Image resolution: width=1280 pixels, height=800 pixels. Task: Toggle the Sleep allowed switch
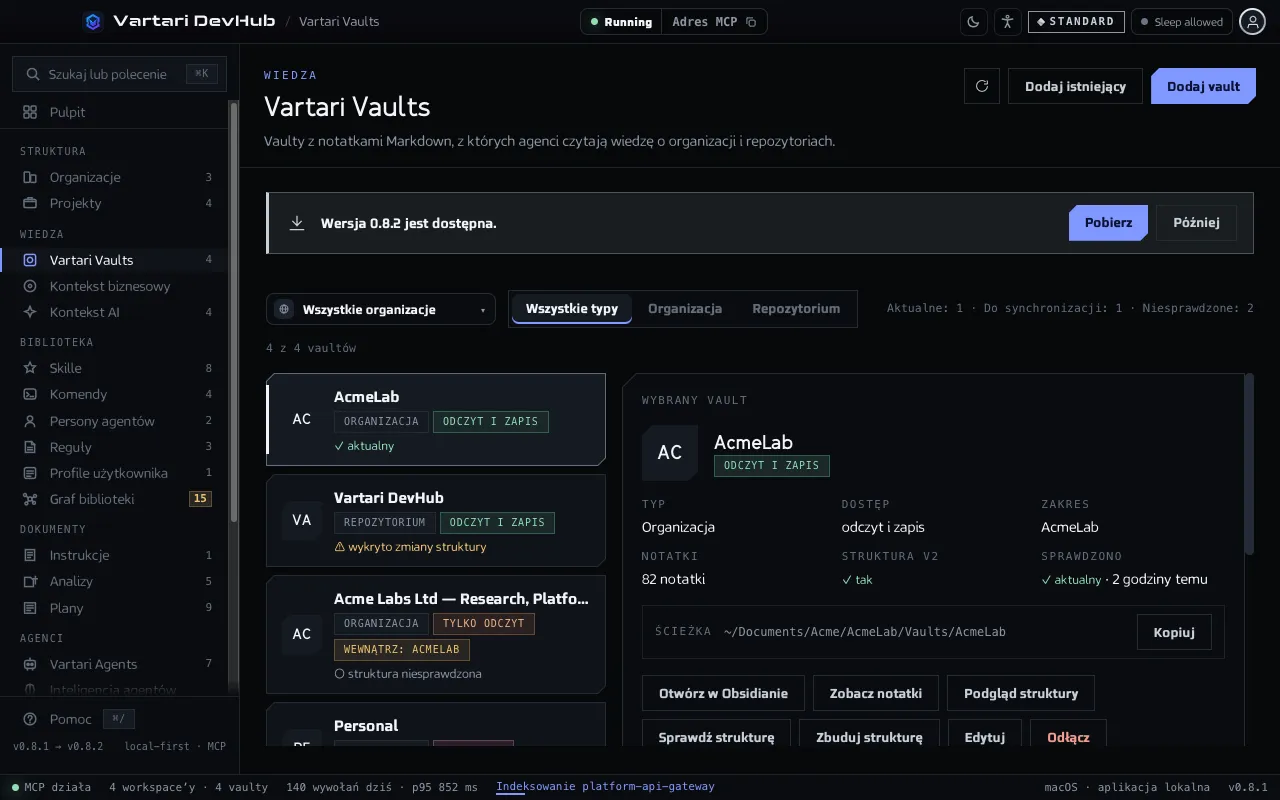point(1181,22)
